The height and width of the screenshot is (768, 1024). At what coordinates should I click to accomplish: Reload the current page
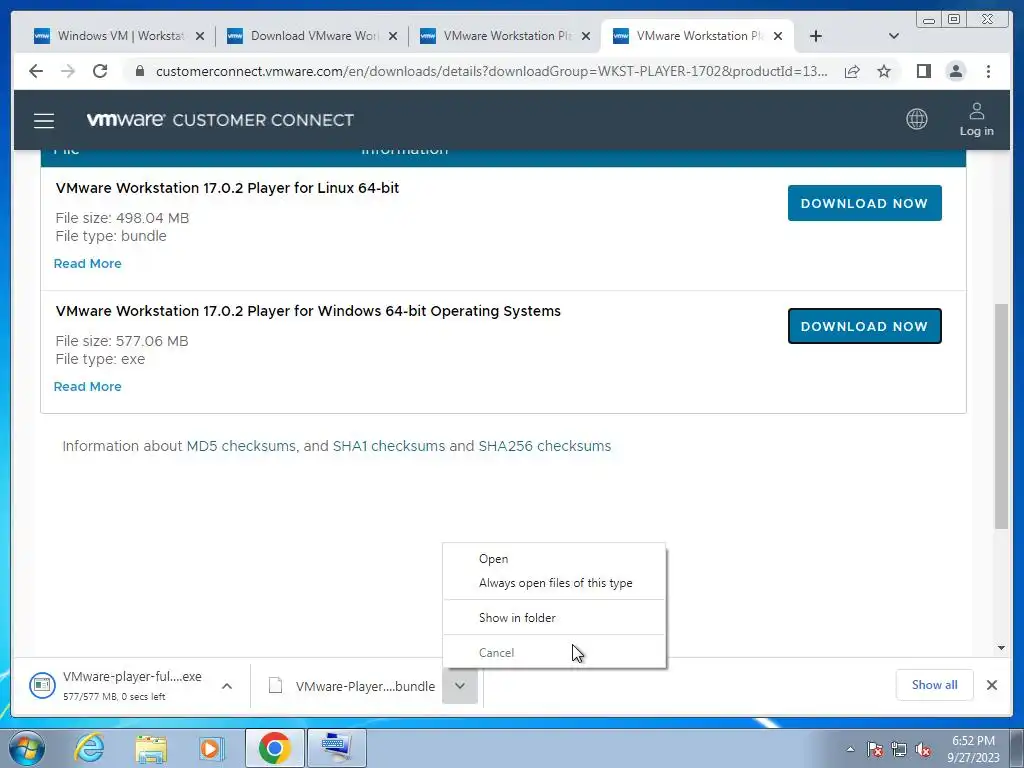tap(100, 71)
